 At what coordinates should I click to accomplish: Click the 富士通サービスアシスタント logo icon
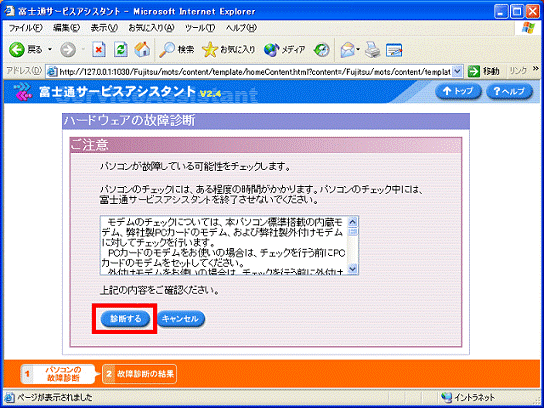tap(23, 92)
